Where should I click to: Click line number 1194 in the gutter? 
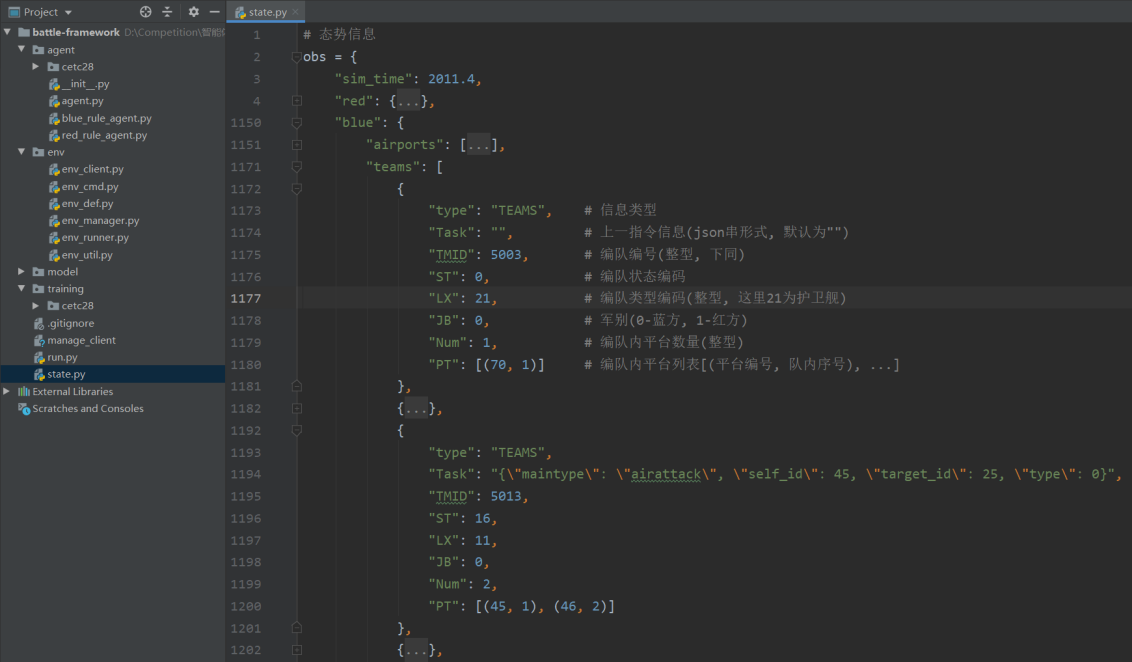coord(246,474)
